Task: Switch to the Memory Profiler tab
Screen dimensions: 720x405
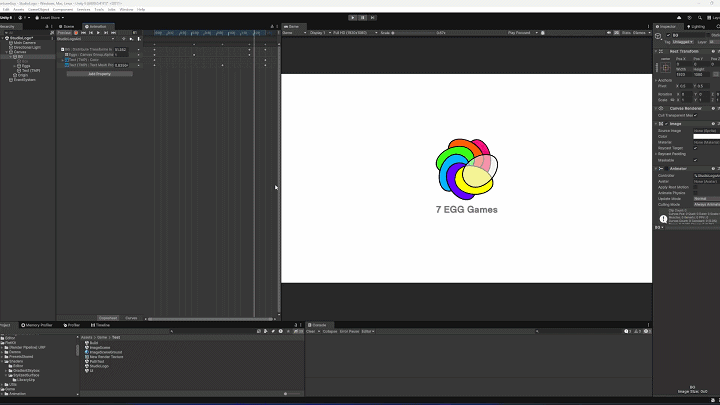Action: (x=37, y=325)
